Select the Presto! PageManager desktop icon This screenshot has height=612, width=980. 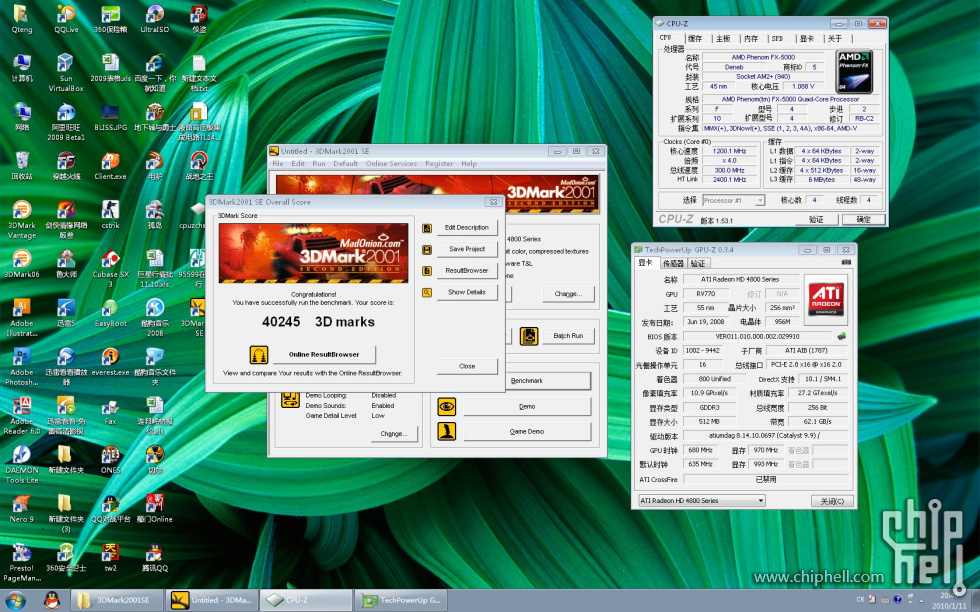click(22, 563)
